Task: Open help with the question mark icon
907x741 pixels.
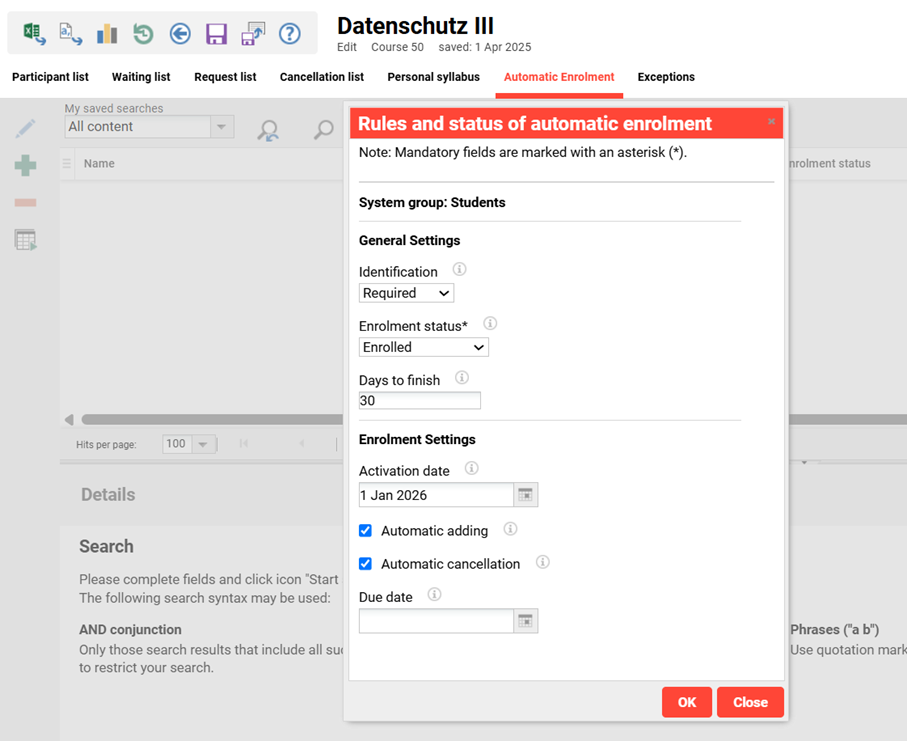Action: pos(289,34)
